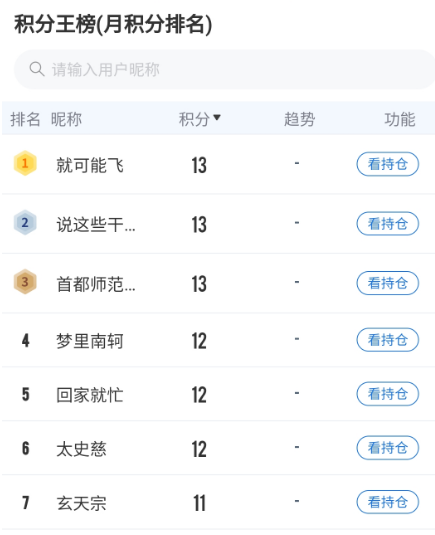The width and height of the screenshot is (435, 535).
Task: Click the search magnifier icon
Action: click(37, 69)
